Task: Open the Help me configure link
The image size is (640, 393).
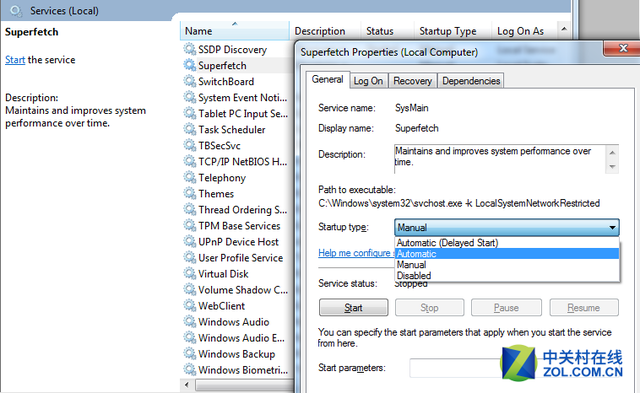Action: [x=356, y=253]
